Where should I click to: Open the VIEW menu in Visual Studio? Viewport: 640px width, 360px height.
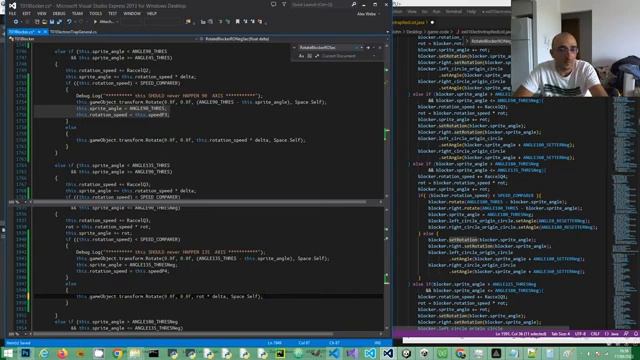pos(42,13)
